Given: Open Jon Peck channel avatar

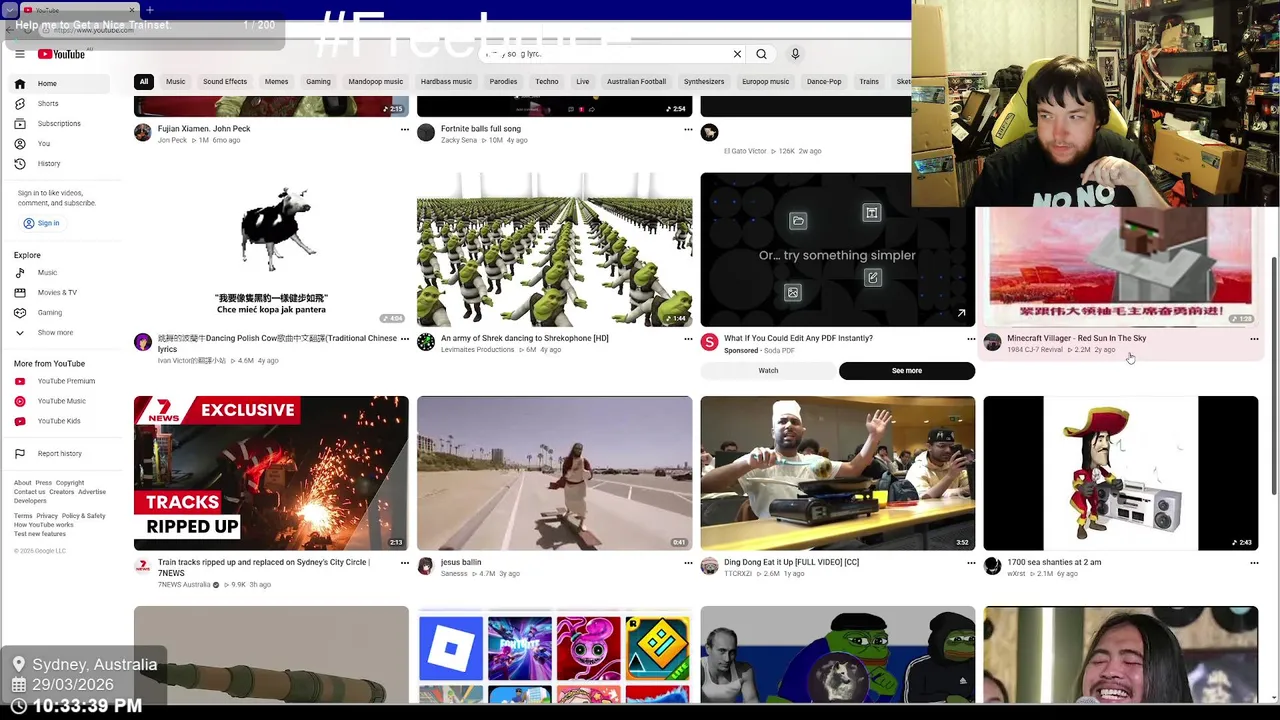Looking at the screenshot, I should point(143,133).
